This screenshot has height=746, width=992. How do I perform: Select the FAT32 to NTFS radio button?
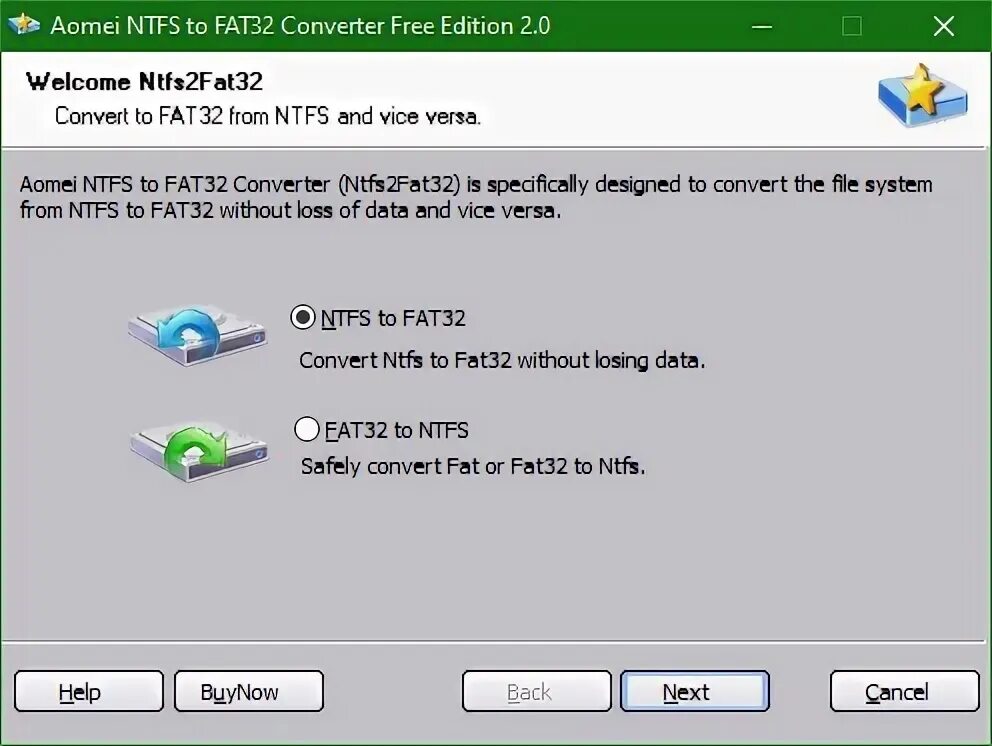(x=307, y=429)
